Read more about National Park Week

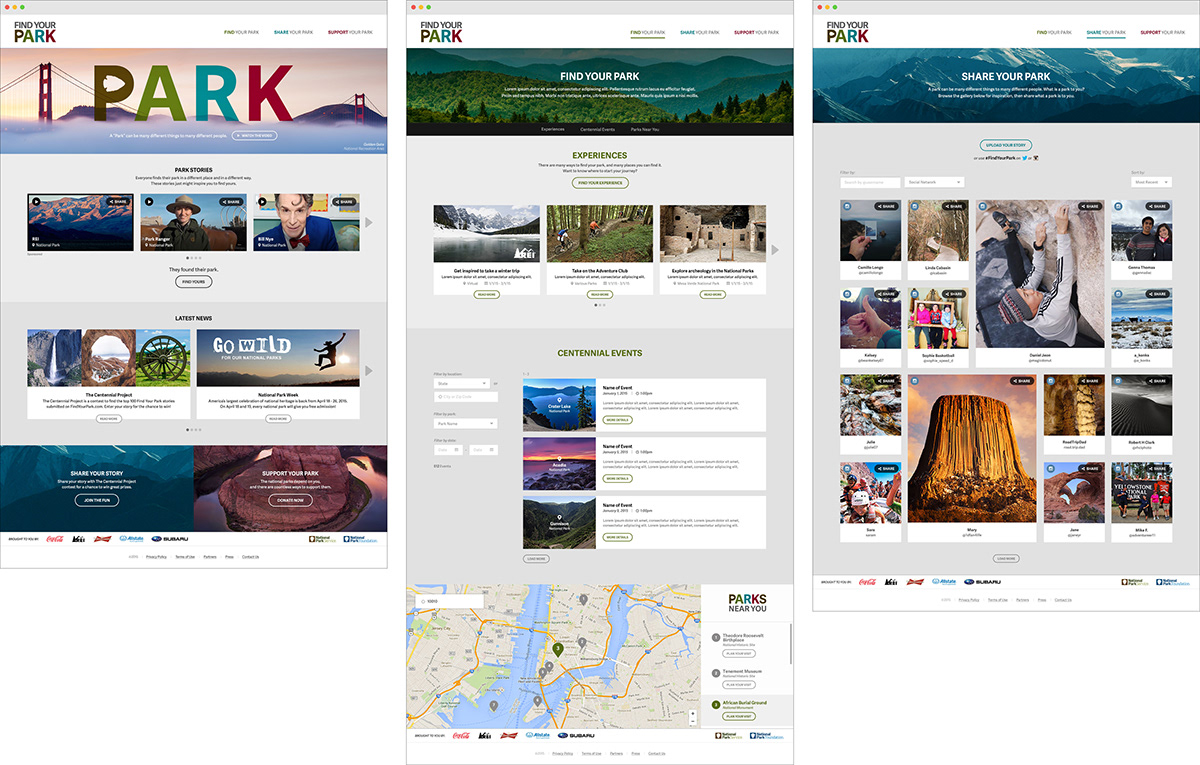pos(279,419)
